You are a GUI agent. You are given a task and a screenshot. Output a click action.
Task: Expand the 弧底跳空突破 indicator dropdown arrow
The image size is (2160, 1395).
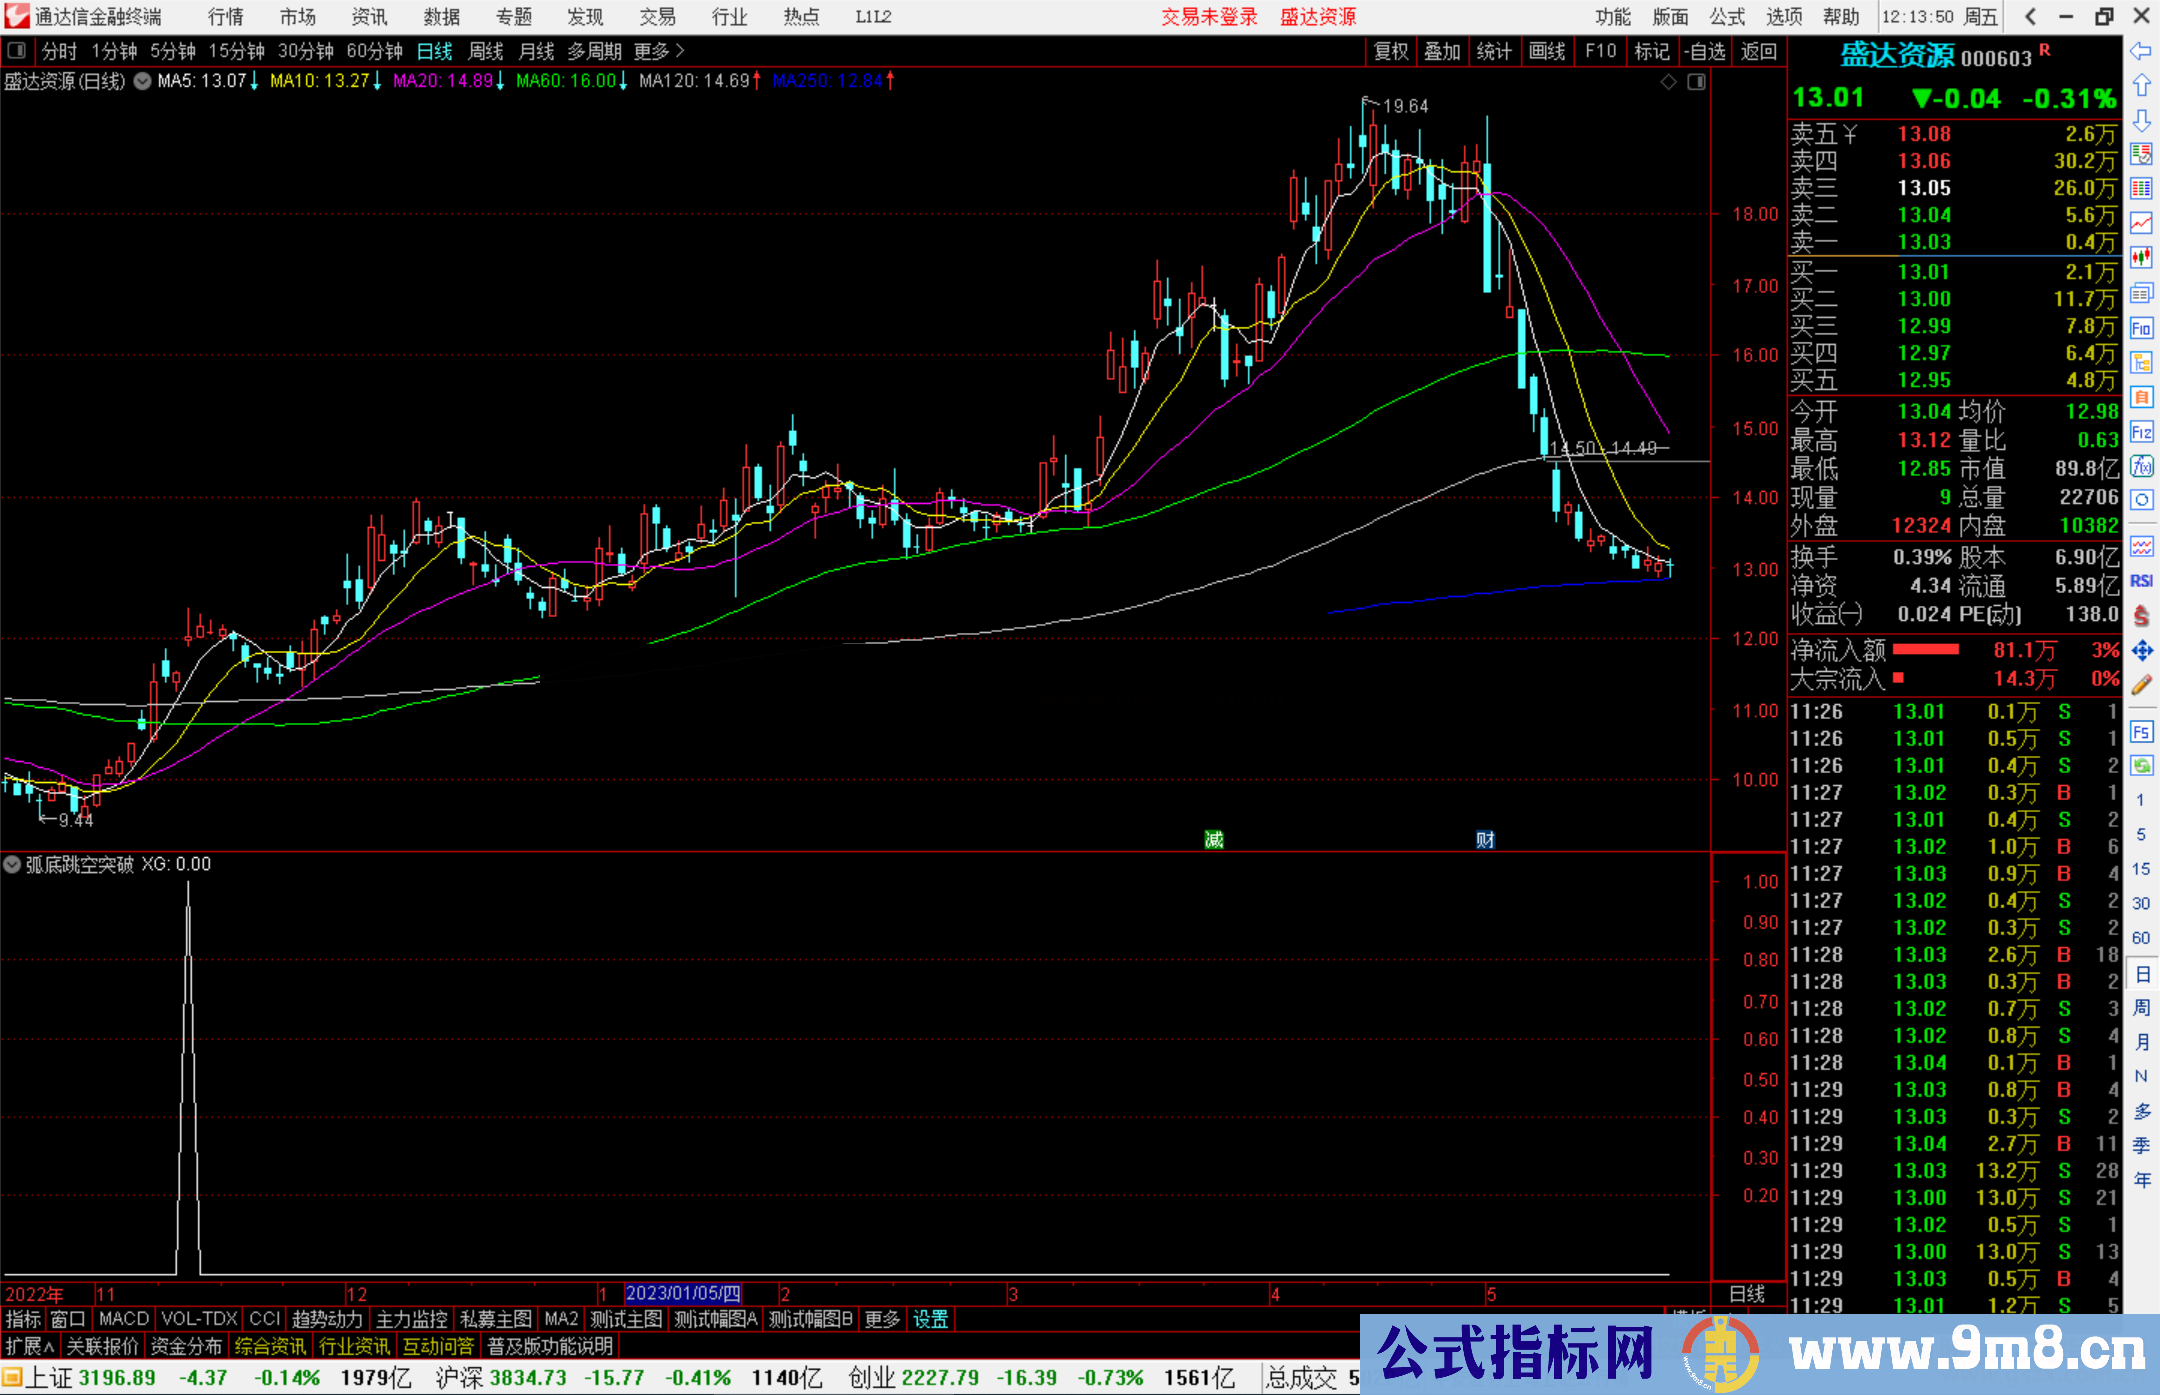click(x=12, y=864)
